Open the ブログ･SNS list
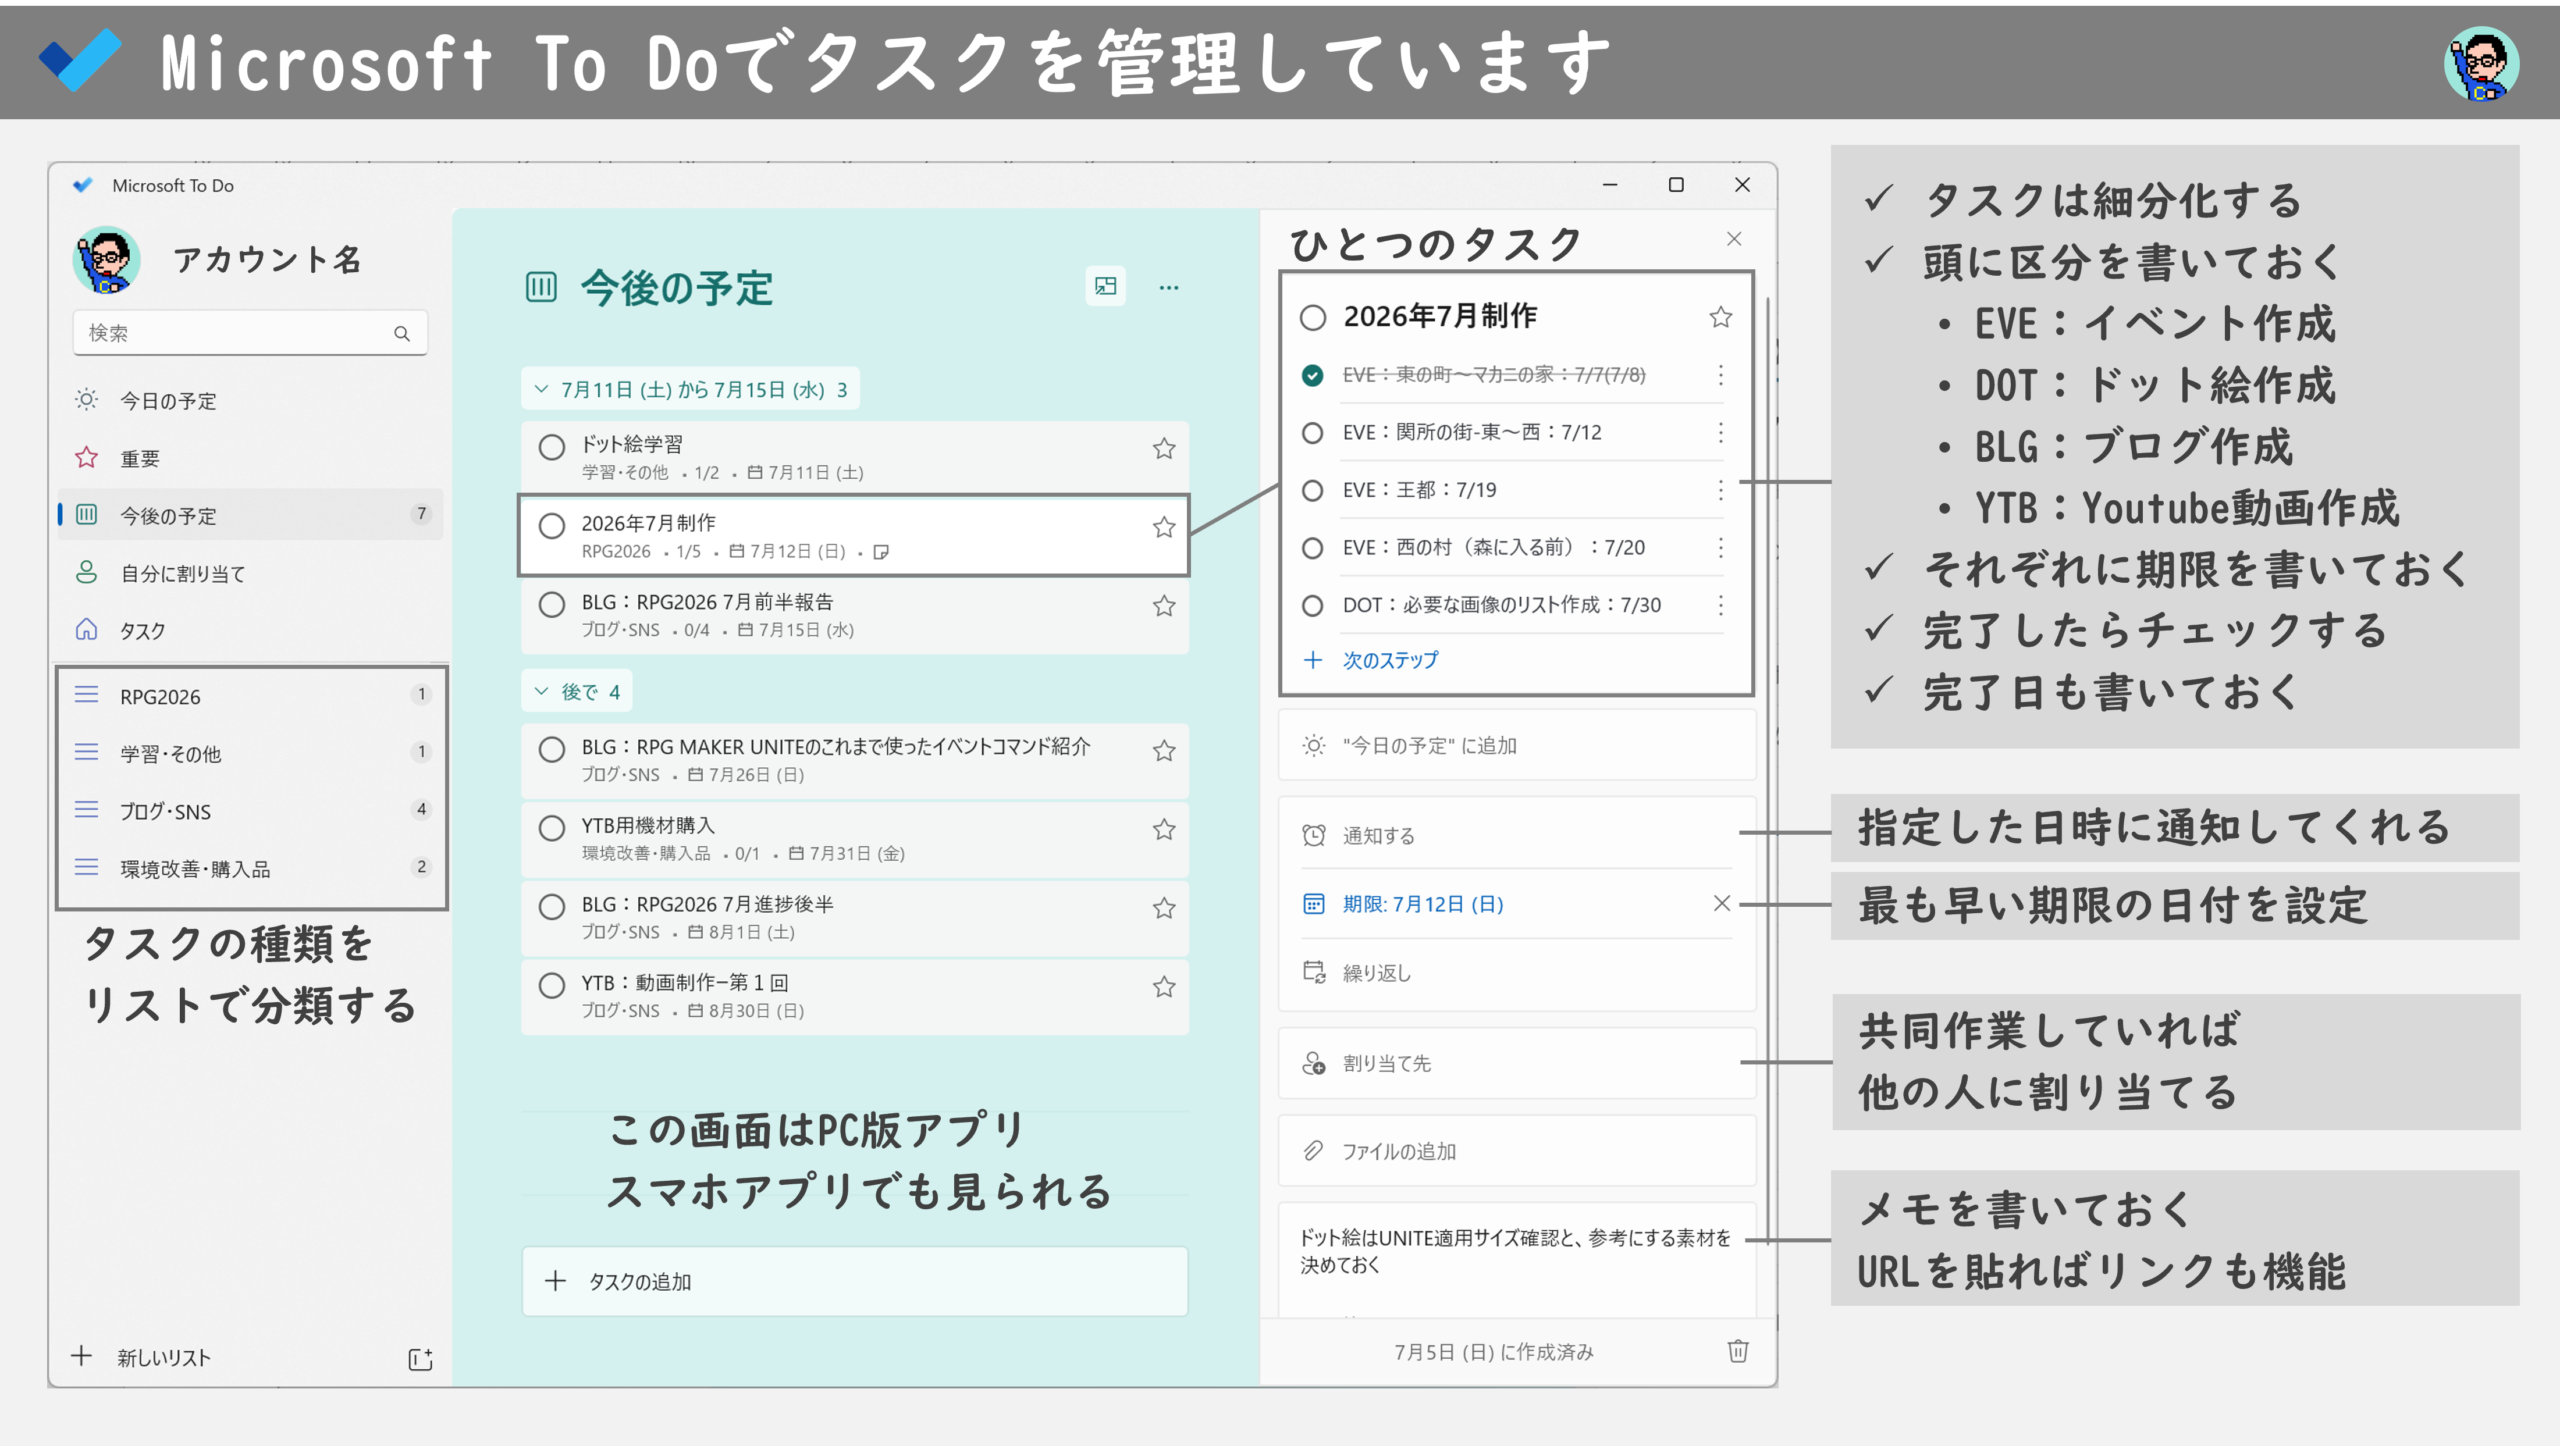The height and width of the screenshot is (1446, 2560). (x=250, y=812)
